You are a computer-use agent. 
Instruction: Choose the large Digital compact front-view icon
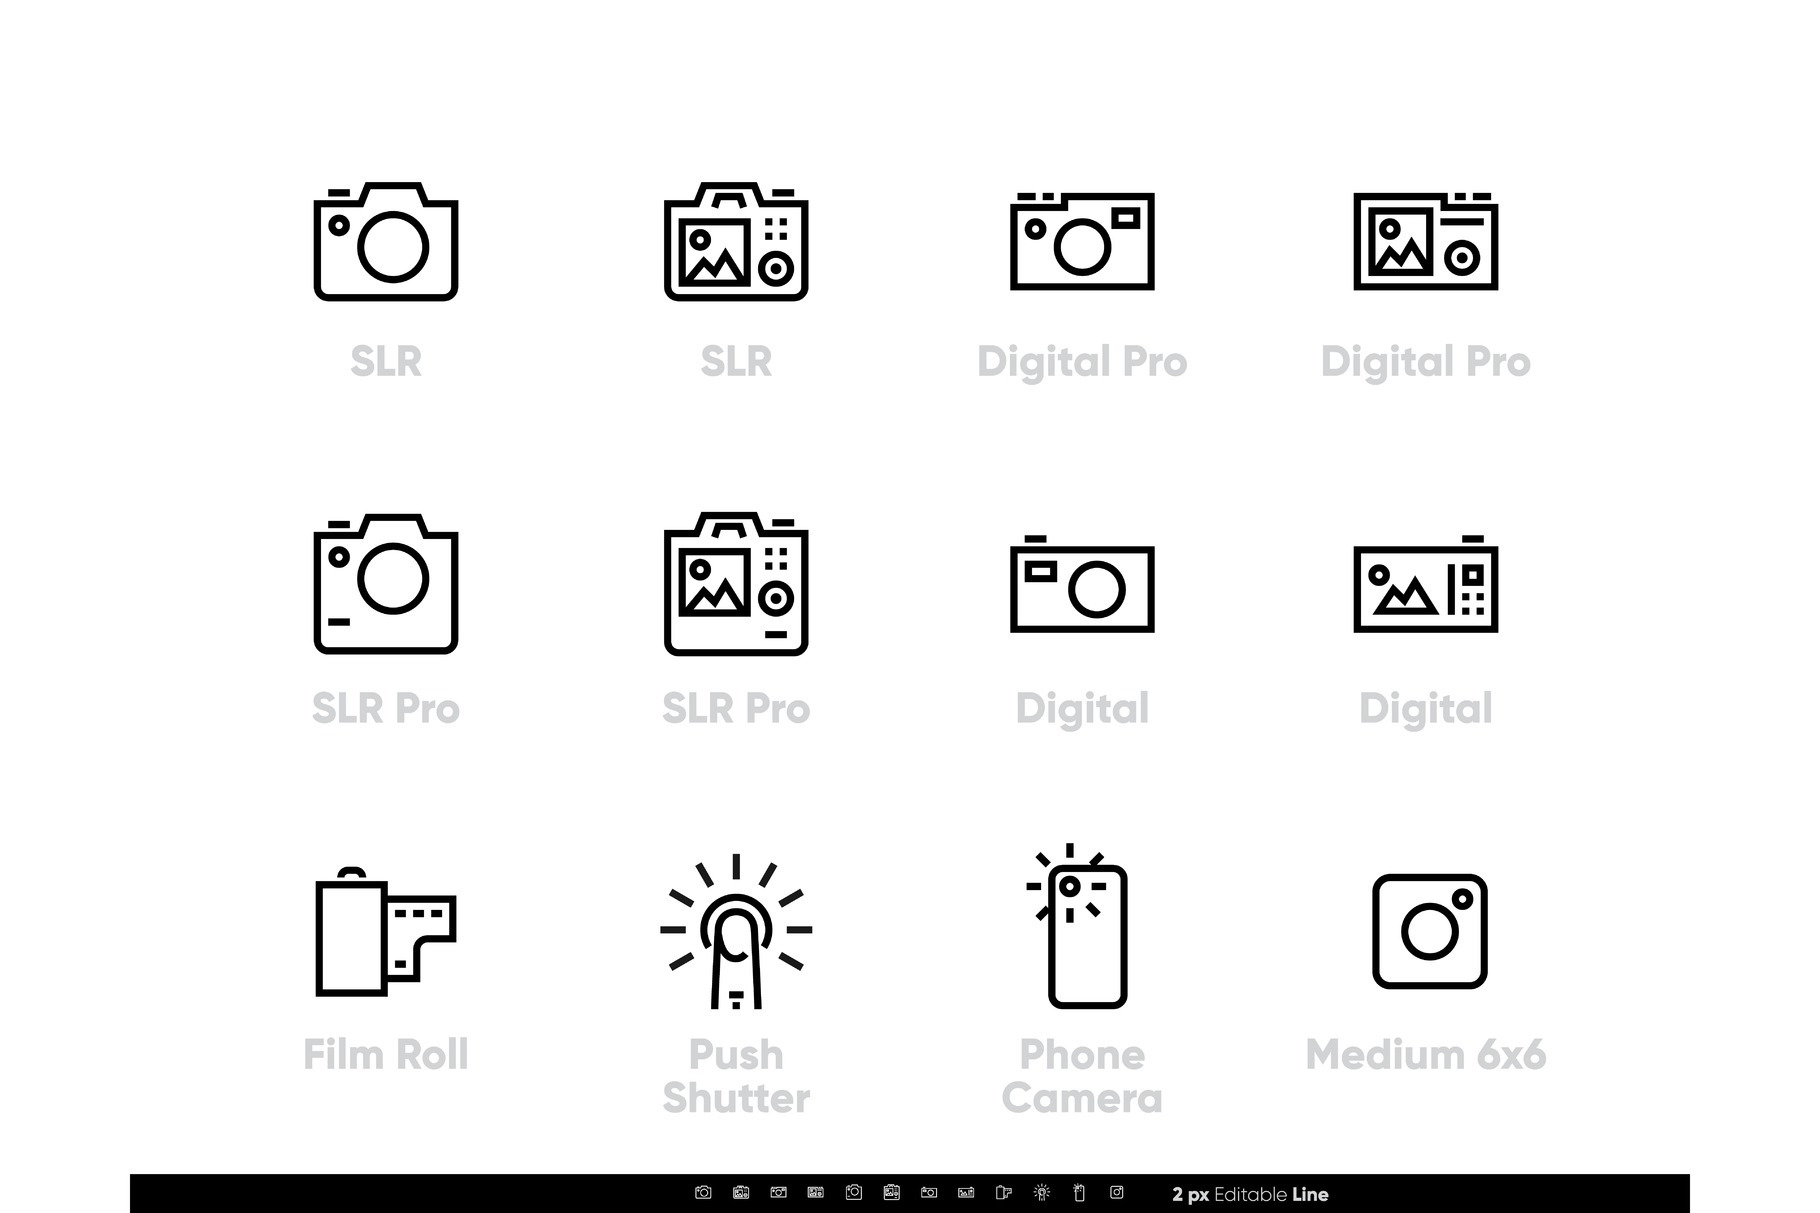click(1082, 587)
